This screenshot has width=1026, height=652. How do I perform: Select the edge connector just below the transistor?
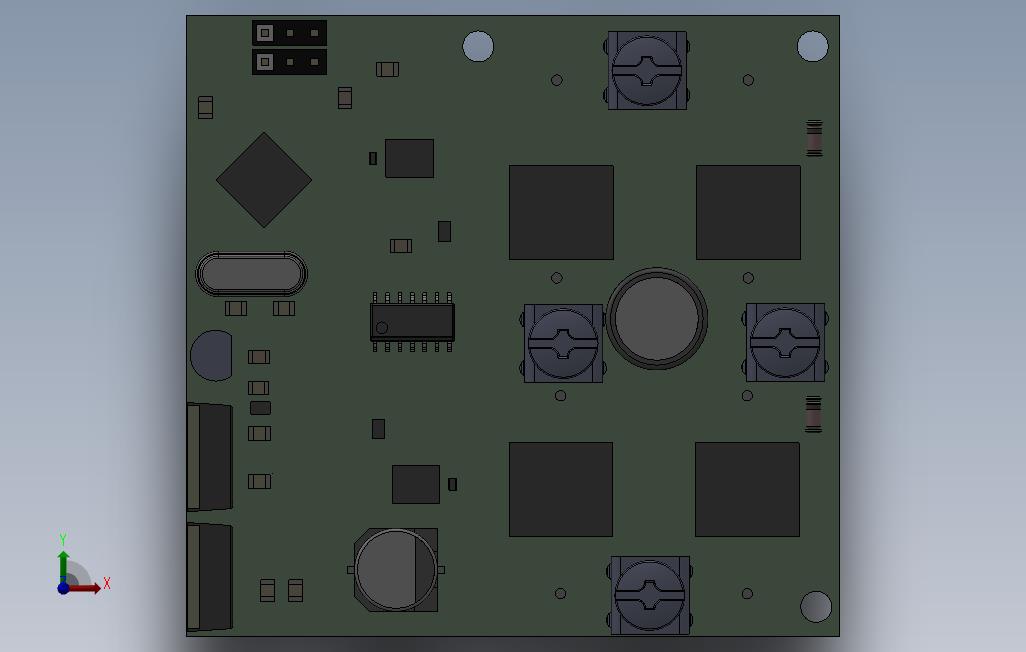point(210,457)
